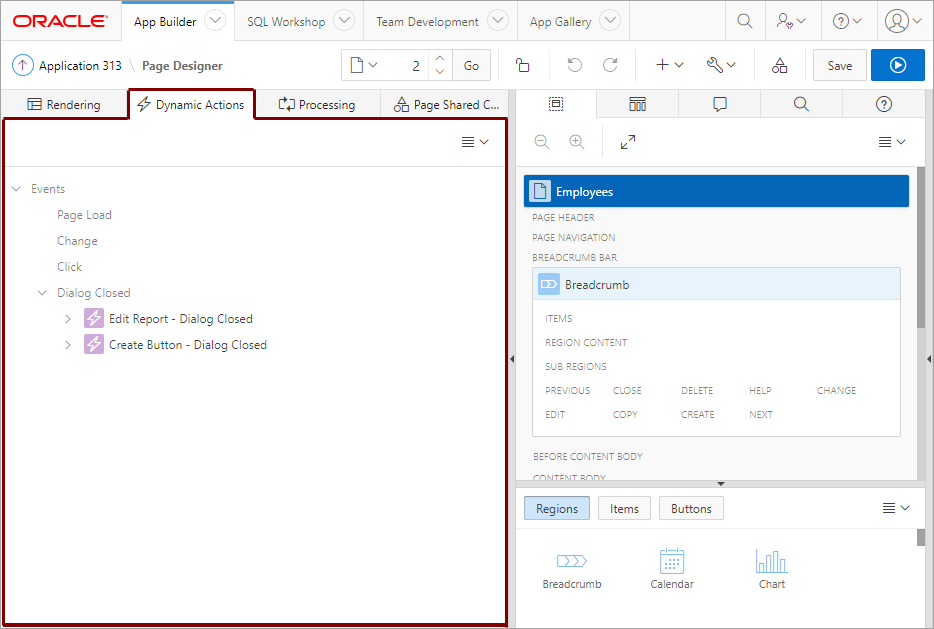Open the Messages tab icon
This screenshot has height=629, width=934.
point(720,104)
